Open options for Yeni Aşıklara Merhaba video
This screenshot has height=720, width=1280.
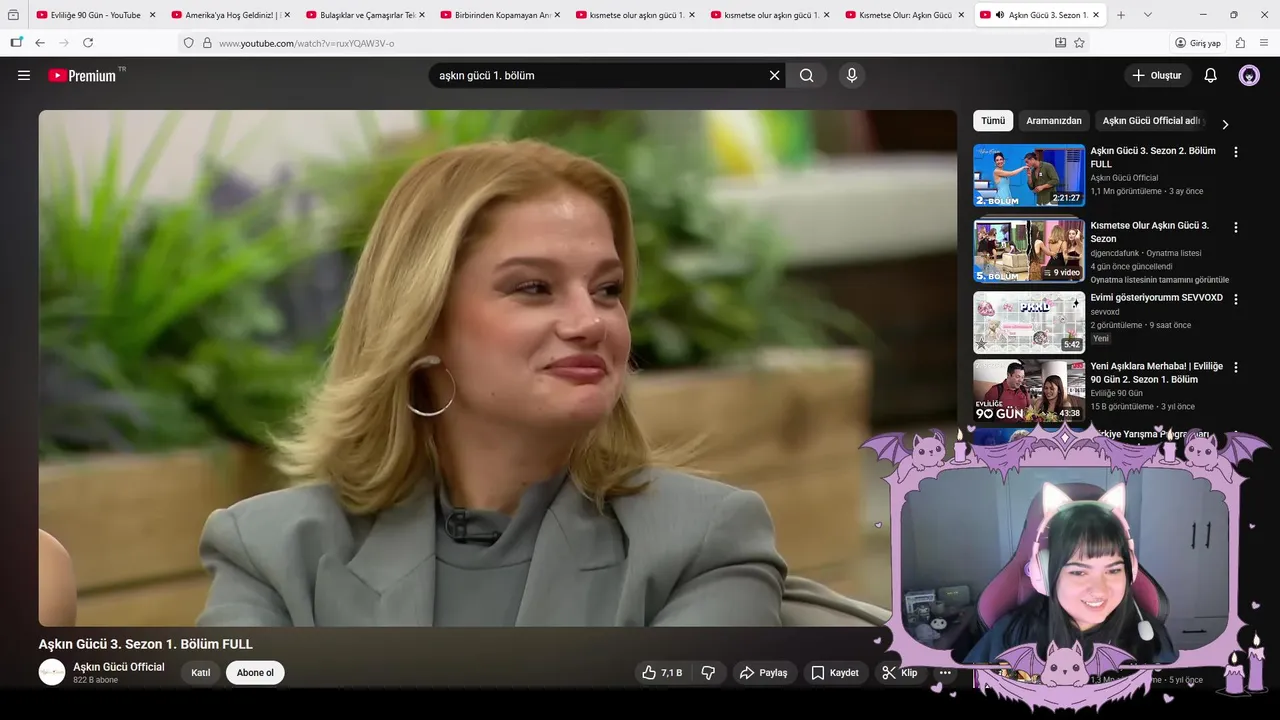click(x=1236, y=367)
